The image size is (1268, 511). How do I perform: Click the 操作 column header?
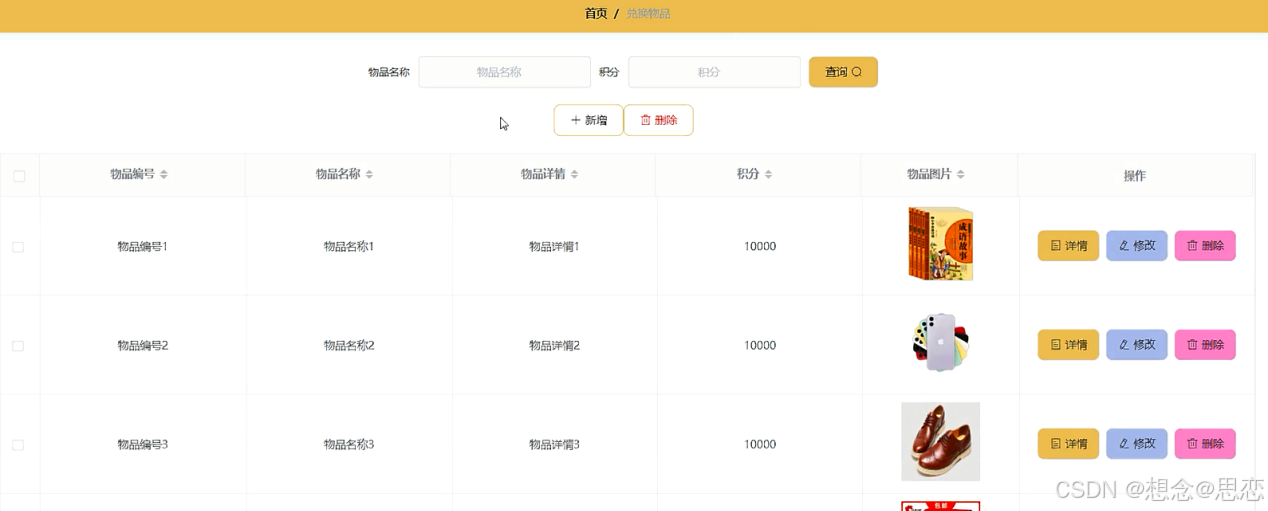[1134, 176]
